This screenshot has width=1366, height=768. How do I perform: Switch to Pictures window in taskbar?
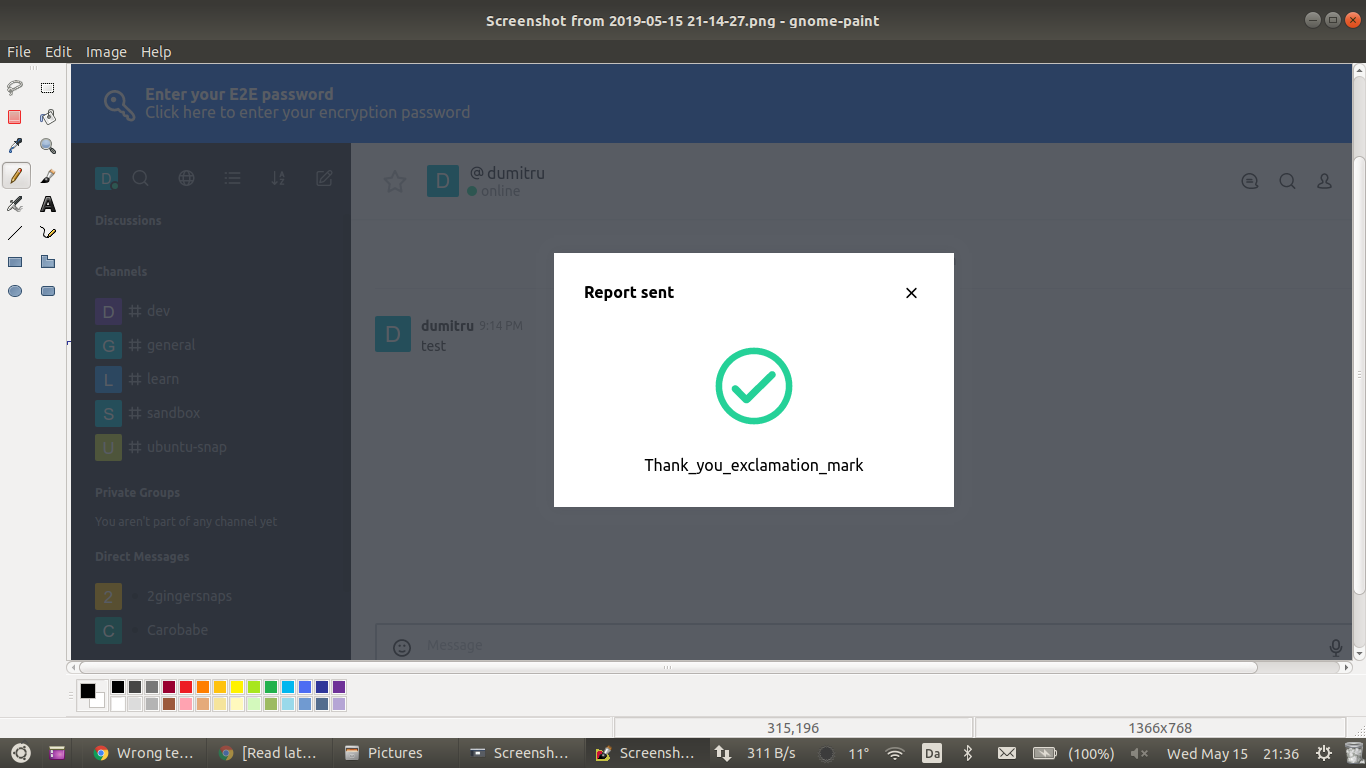pos(384,753)
